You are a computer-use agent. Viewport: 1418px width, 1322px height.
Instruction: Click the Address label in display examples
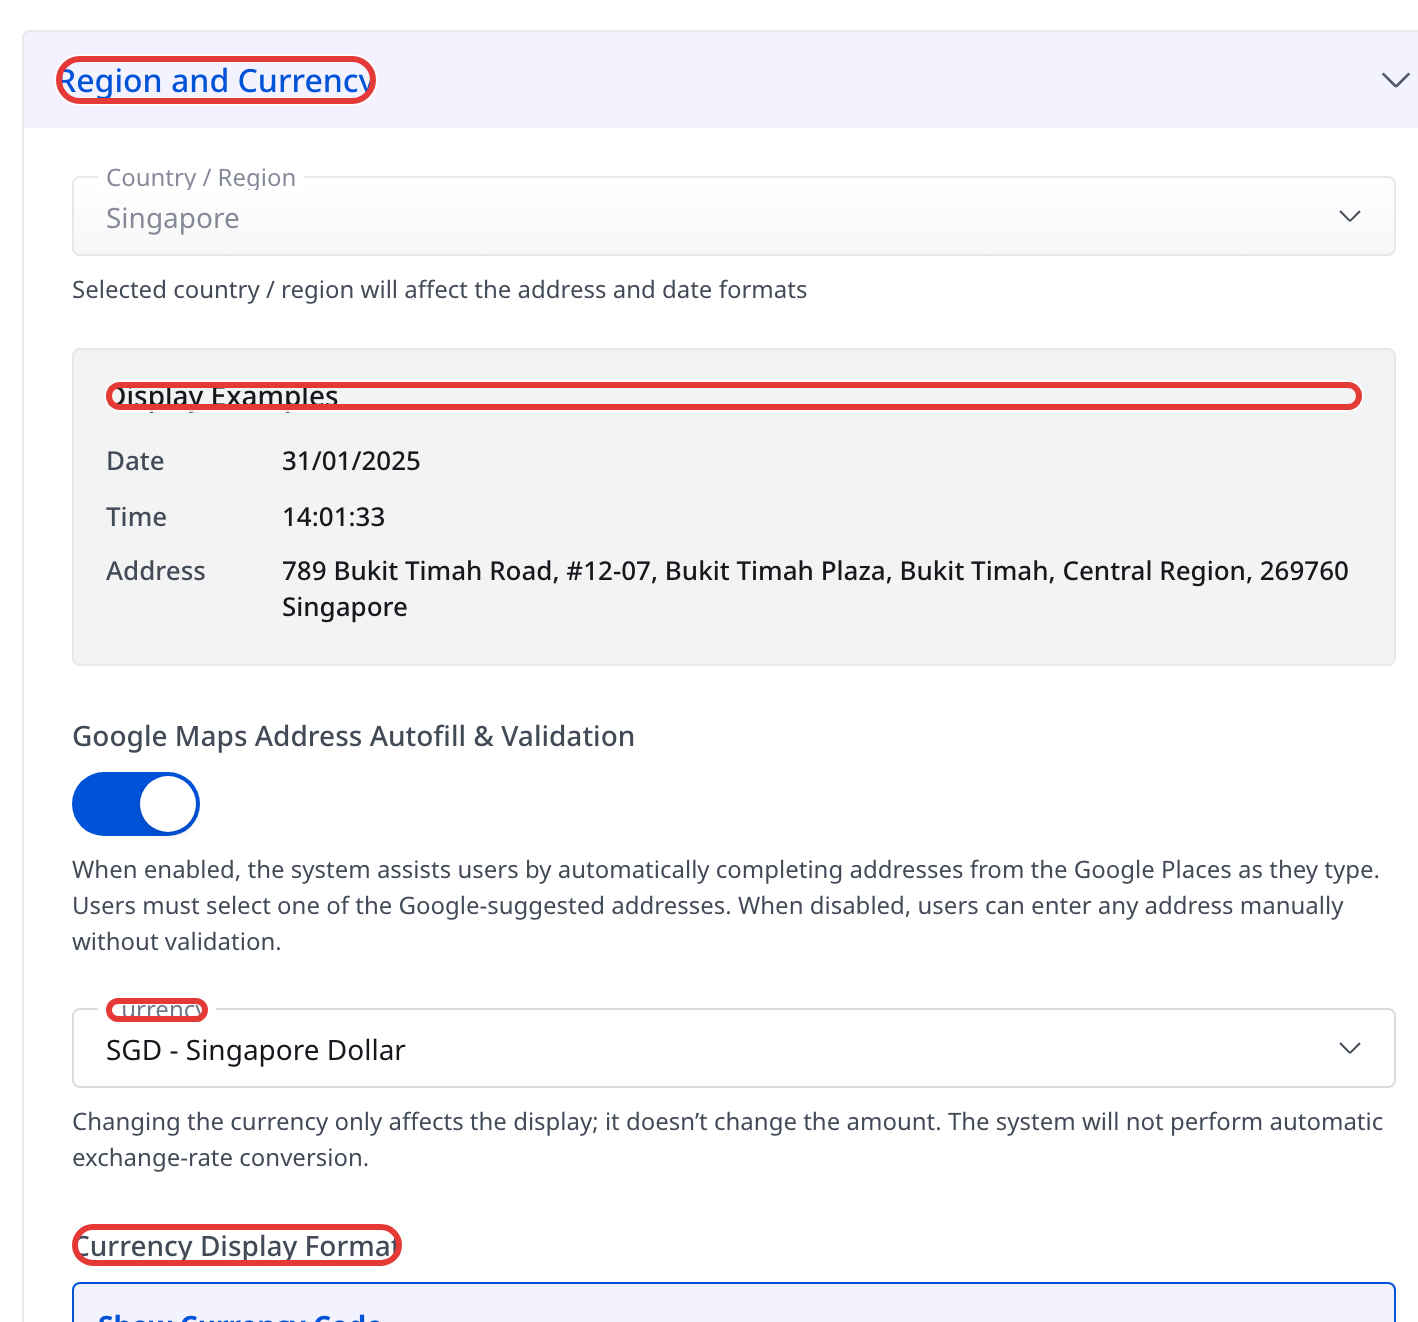tap(156, 571)
